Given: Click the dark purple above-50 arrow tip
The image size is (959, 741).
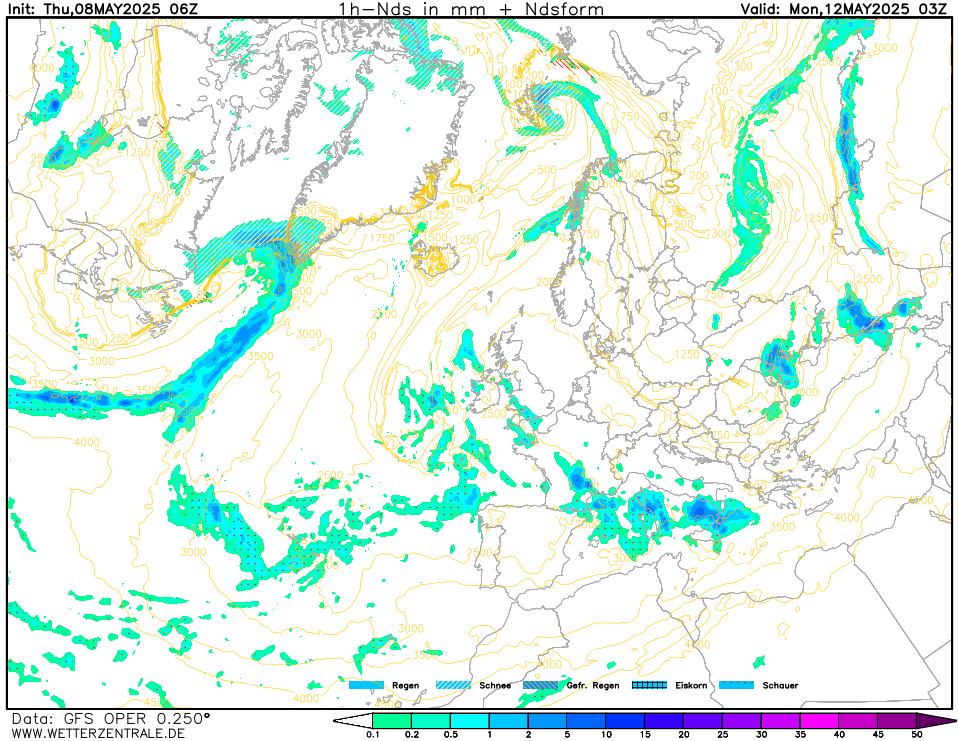Looking at the screenshot, I should 935,721.
